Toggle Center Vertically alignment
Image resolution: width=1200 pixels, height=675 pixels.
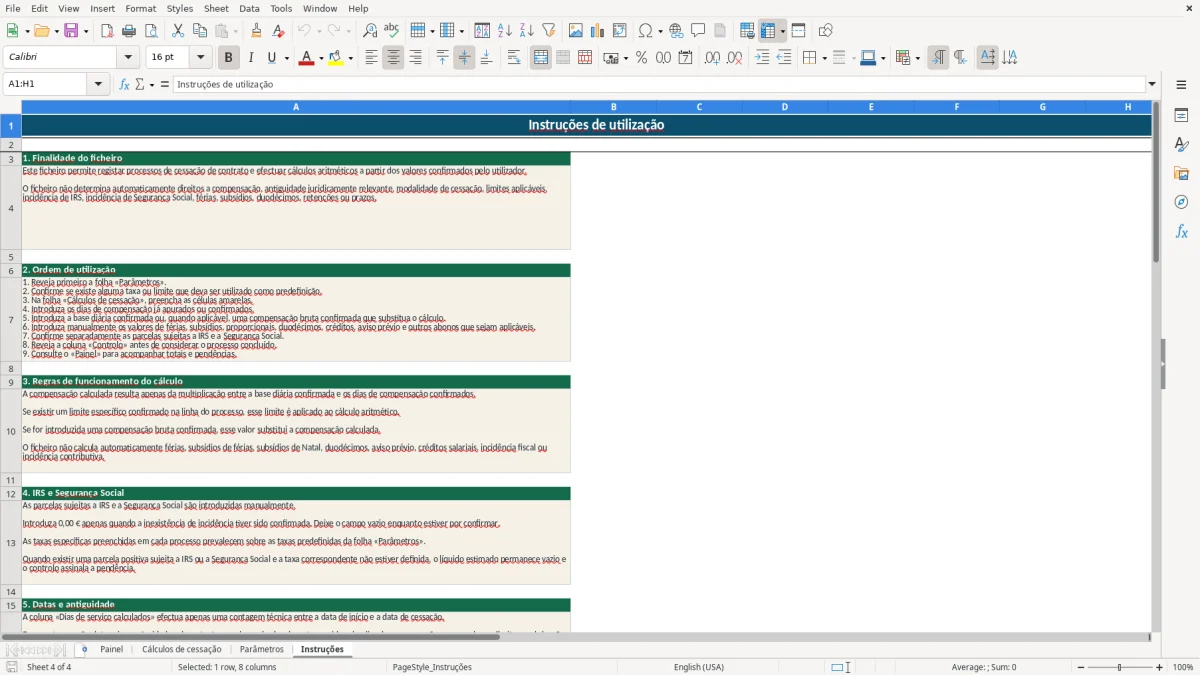coord(464,58)
